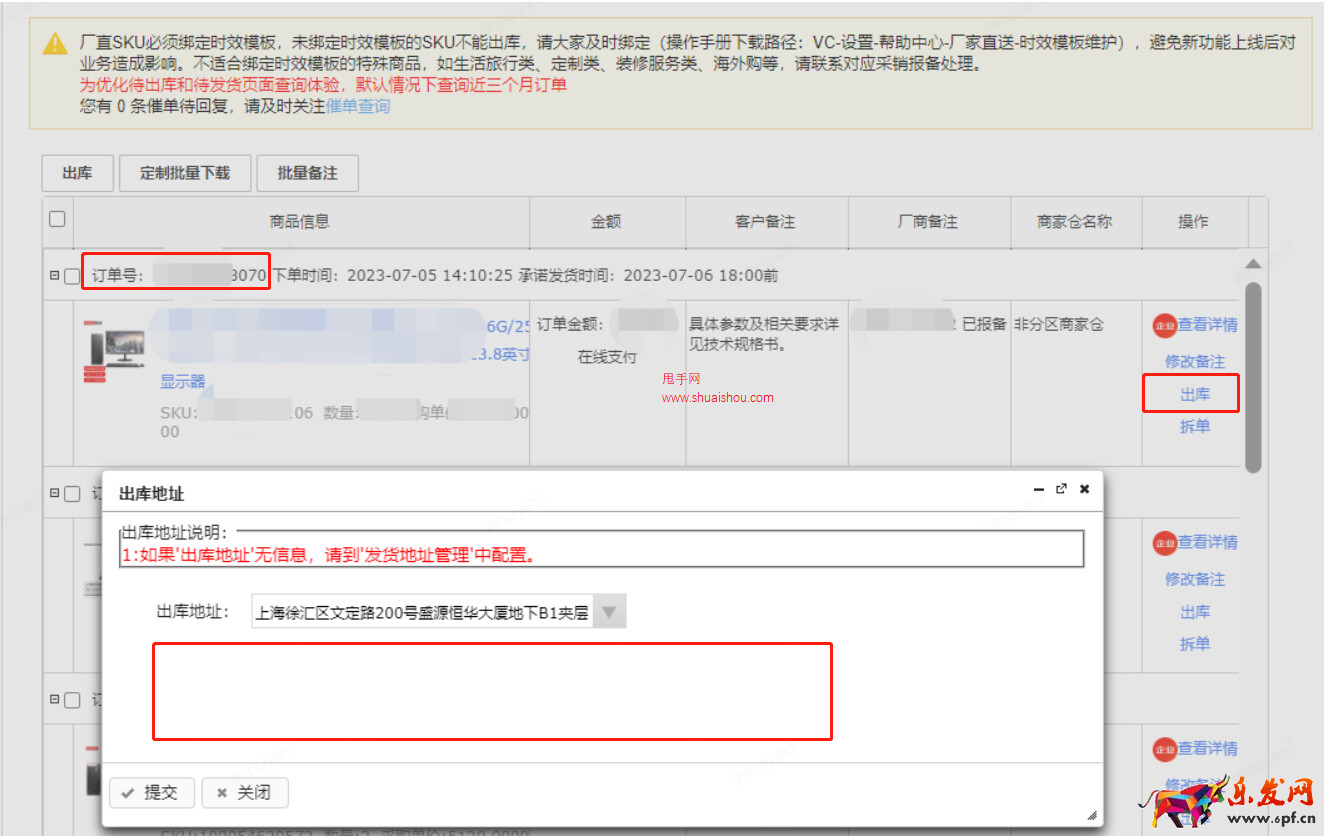Check the second order's checkbox
The width and height of the screenshot is (1326, 839).
point(71,493)
